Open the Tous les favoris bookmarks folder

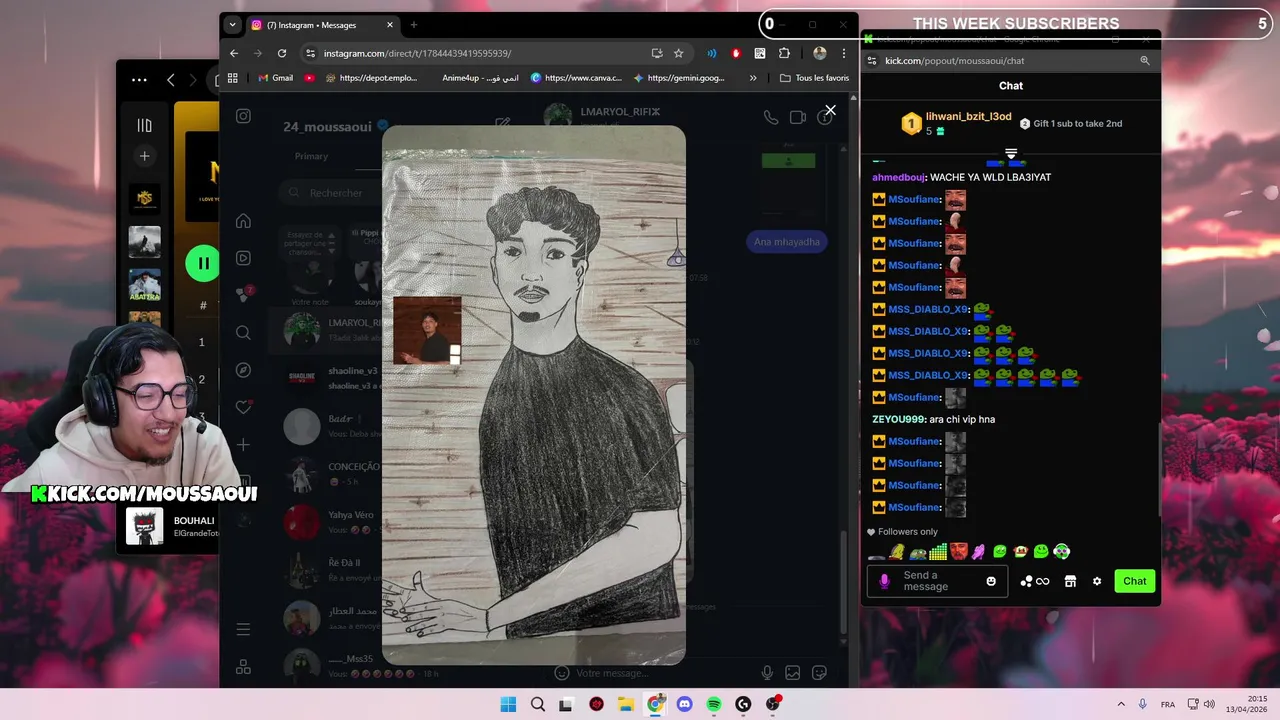[x=814, y=78]
